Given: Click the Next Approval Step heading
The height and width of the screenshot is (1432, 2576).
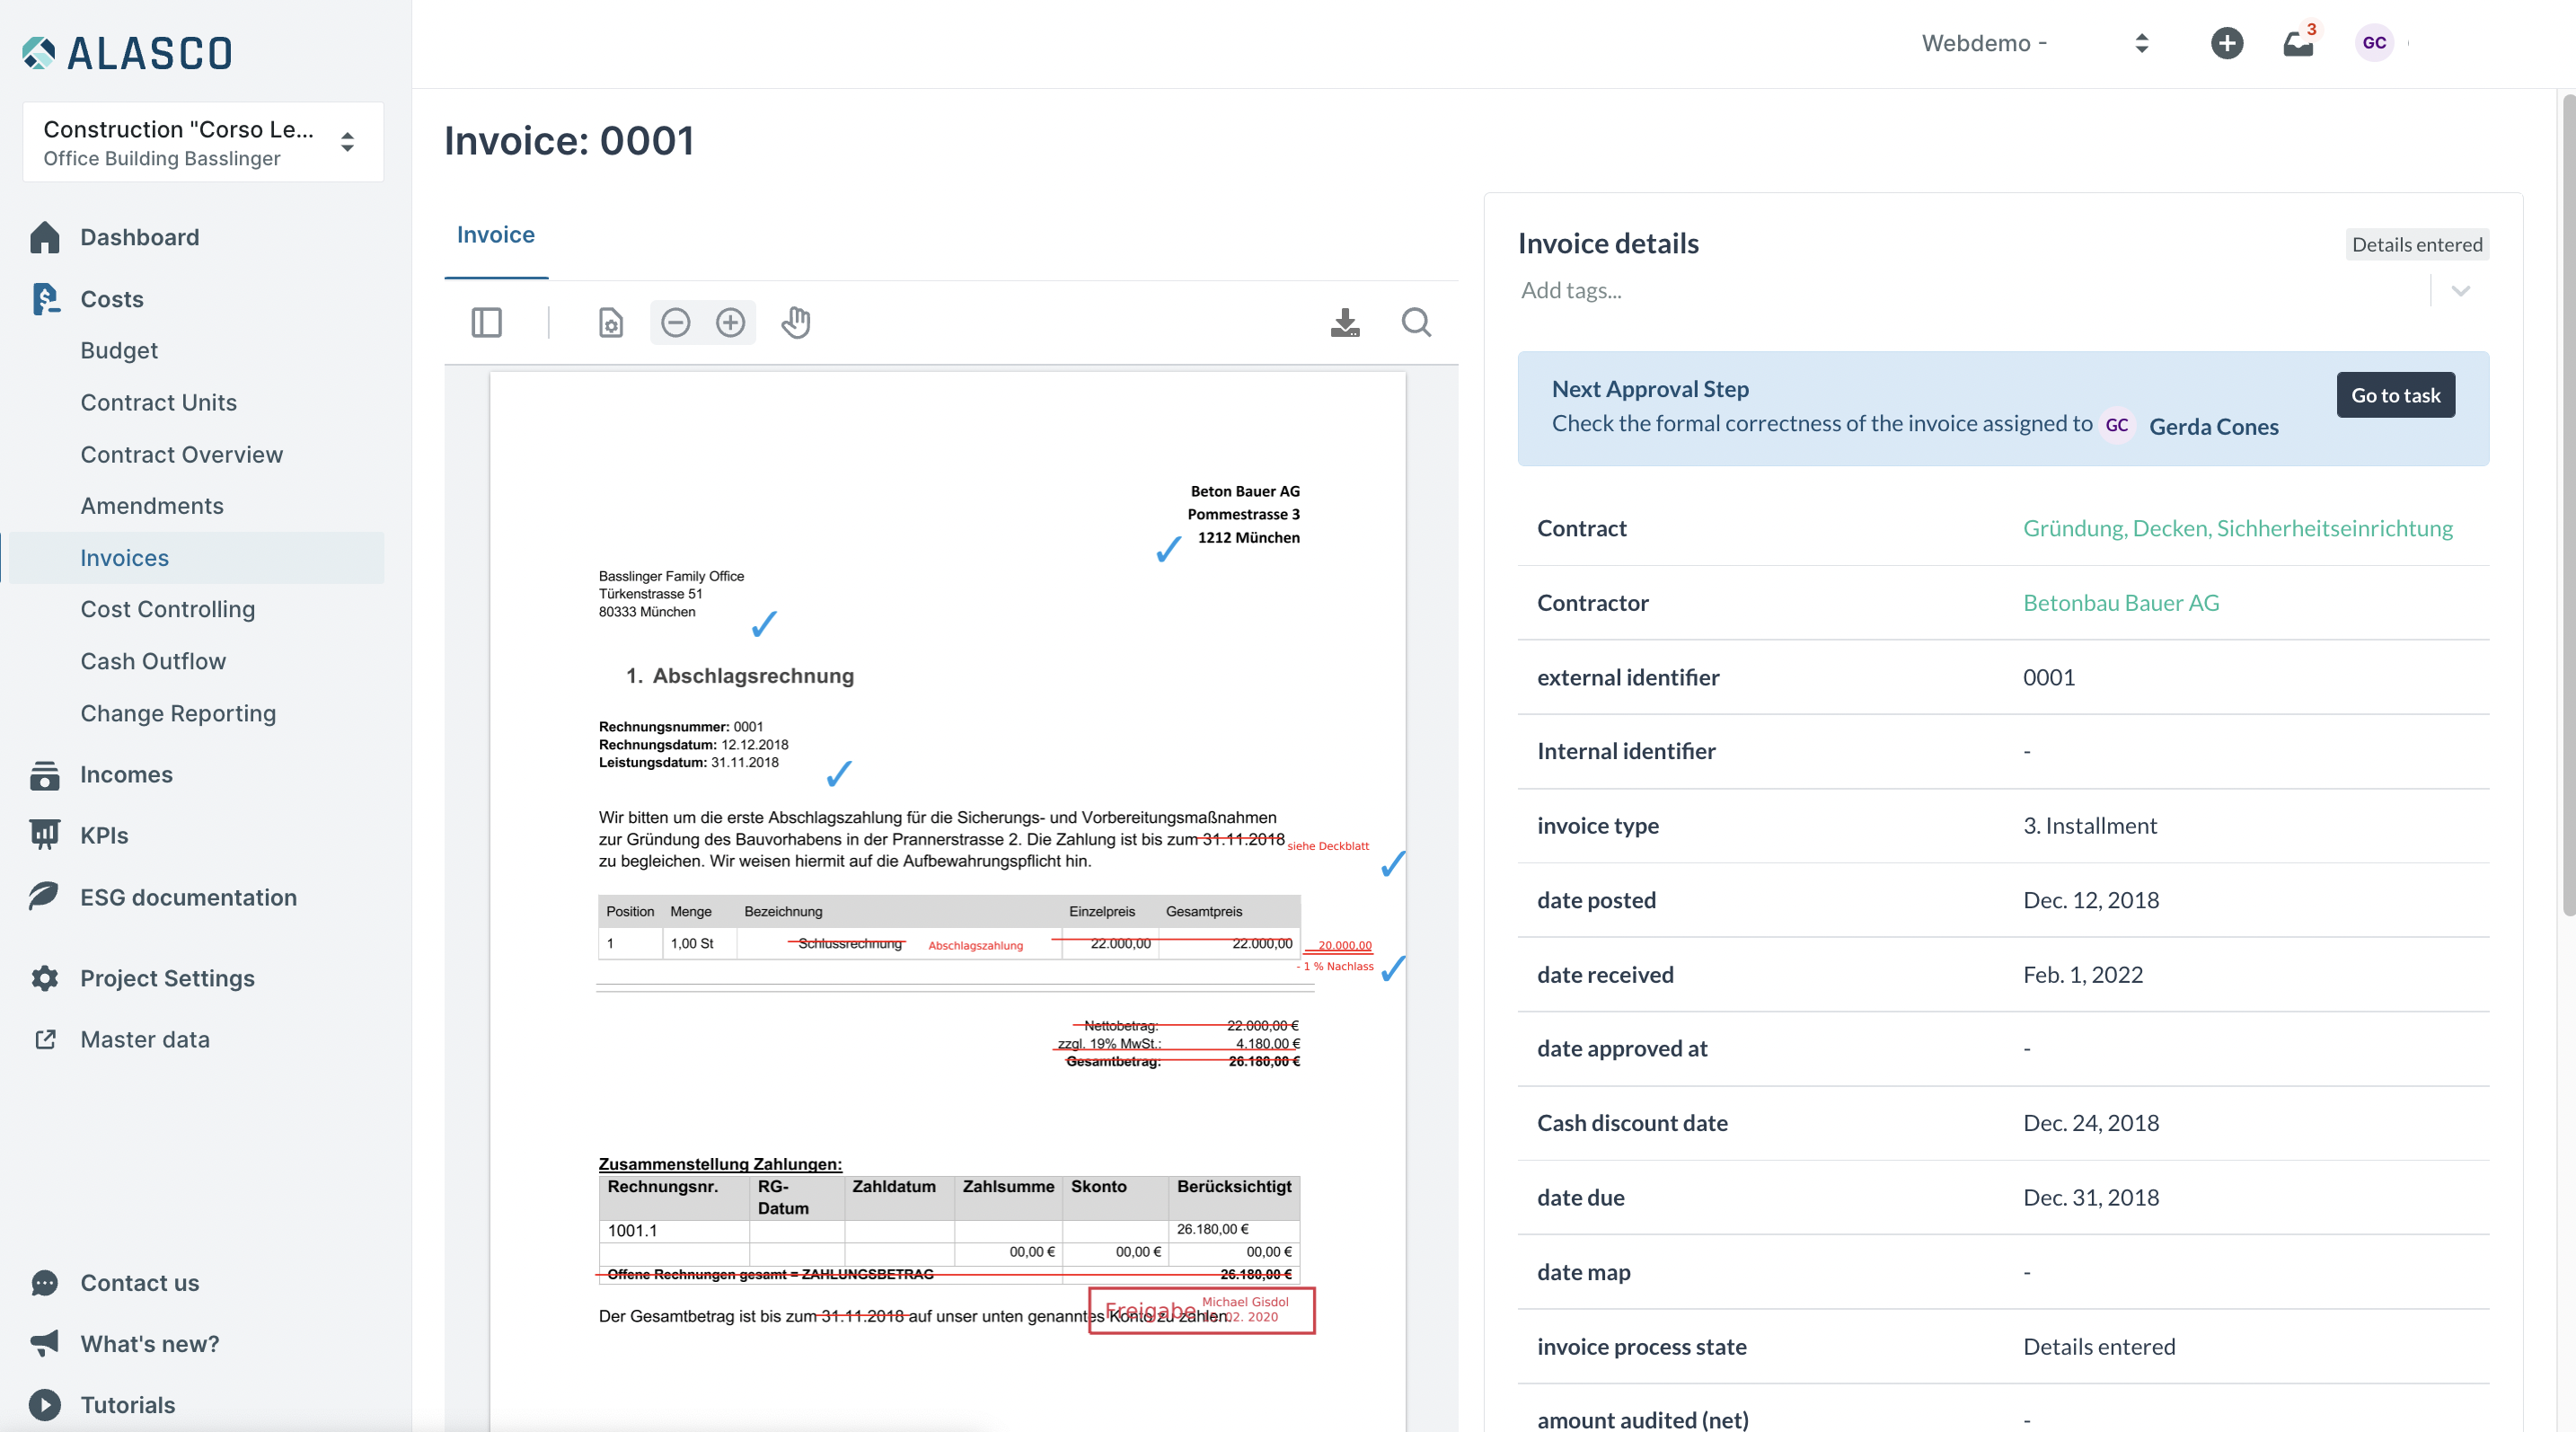Looking at the screenshot, I should (x=1650, y=389).
